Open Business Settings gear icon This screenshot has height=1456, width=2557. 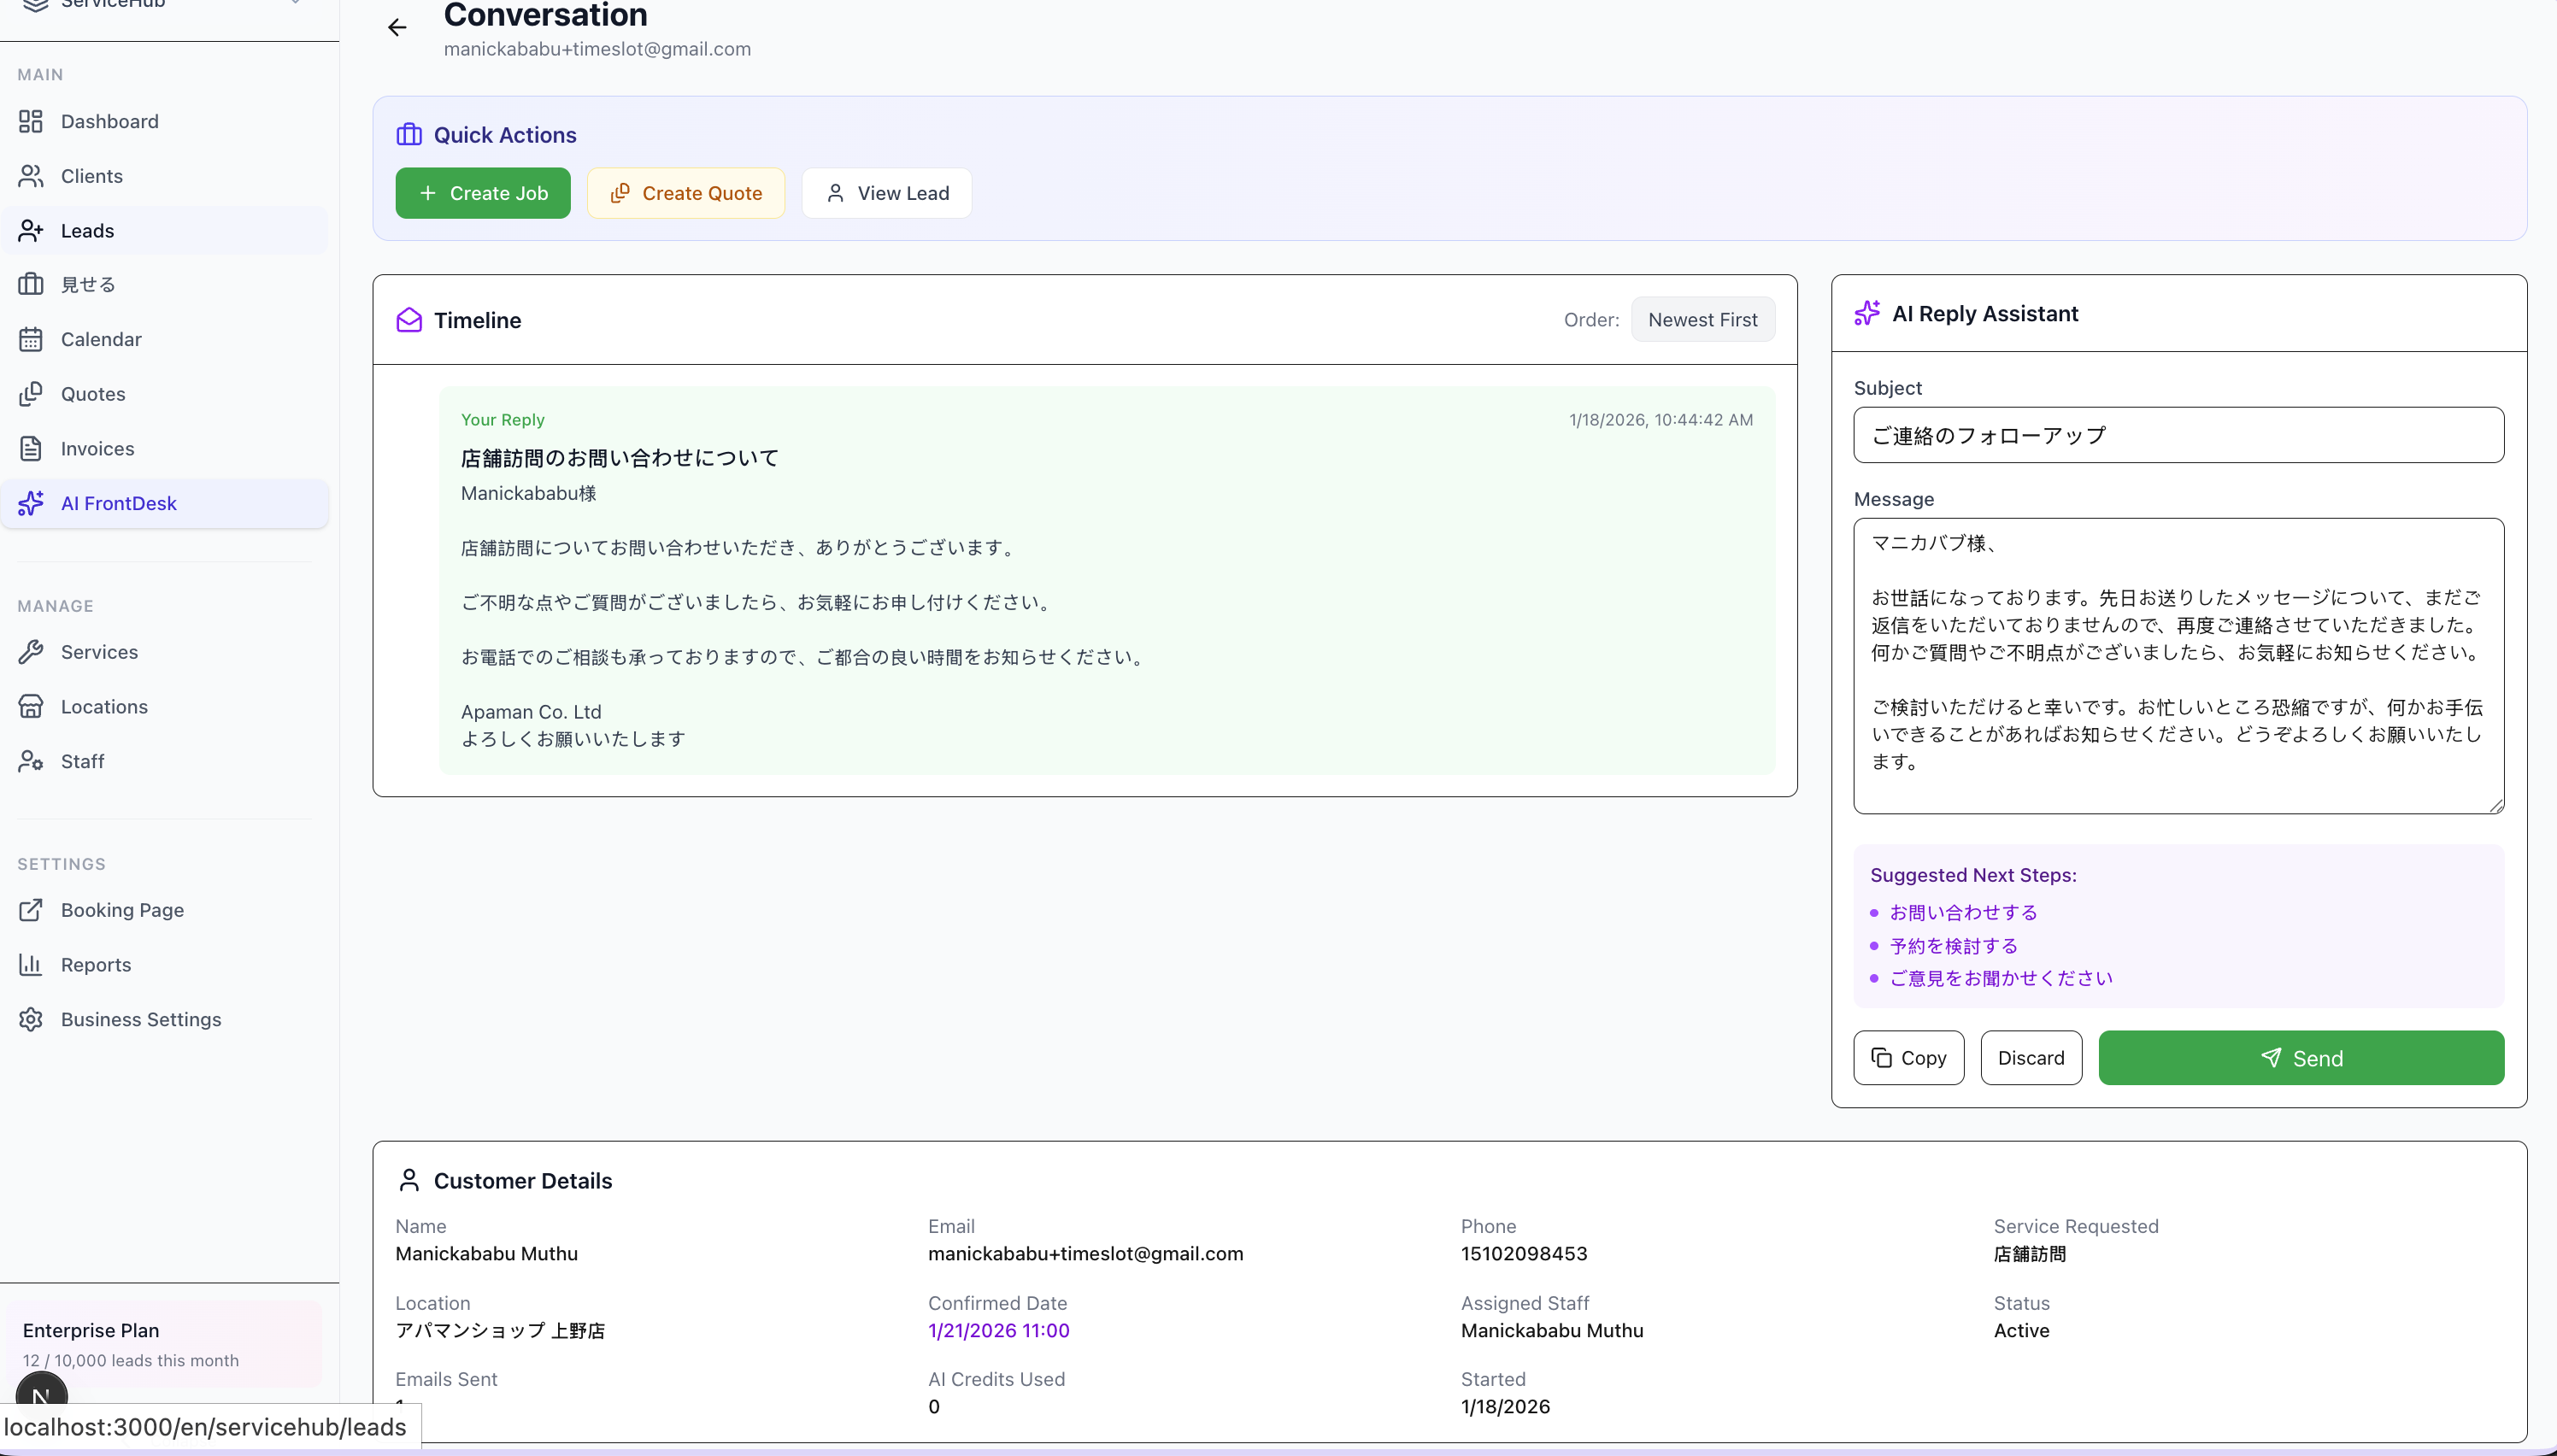click(31, 1019)
